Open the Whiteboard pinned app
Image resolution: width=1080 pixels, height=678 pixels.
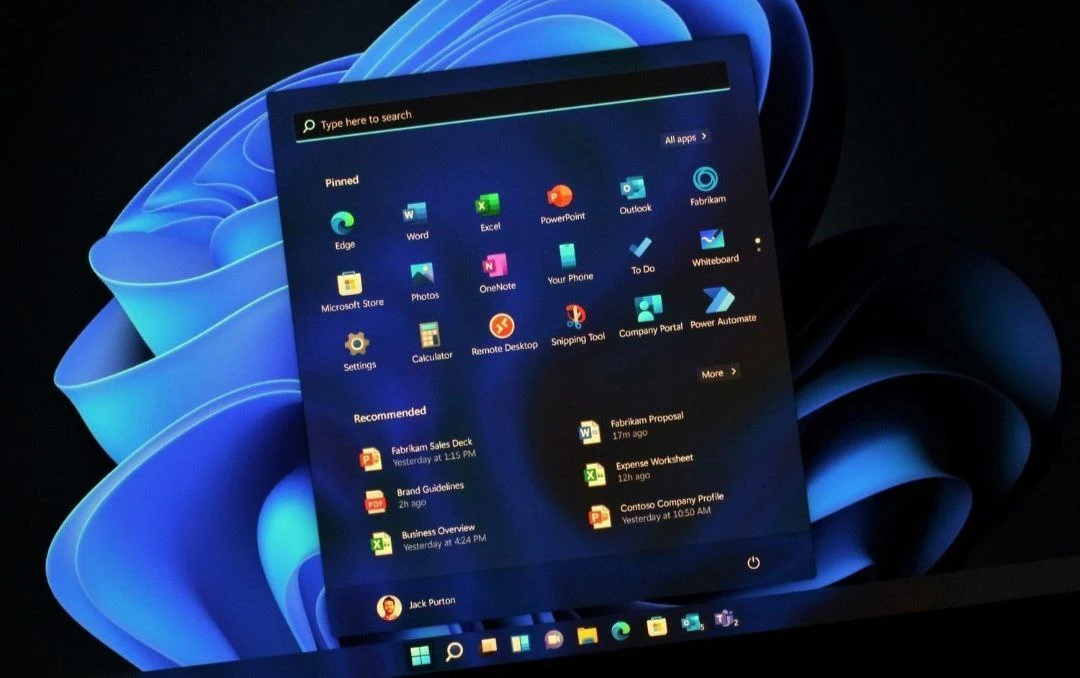tap(714, 246)
